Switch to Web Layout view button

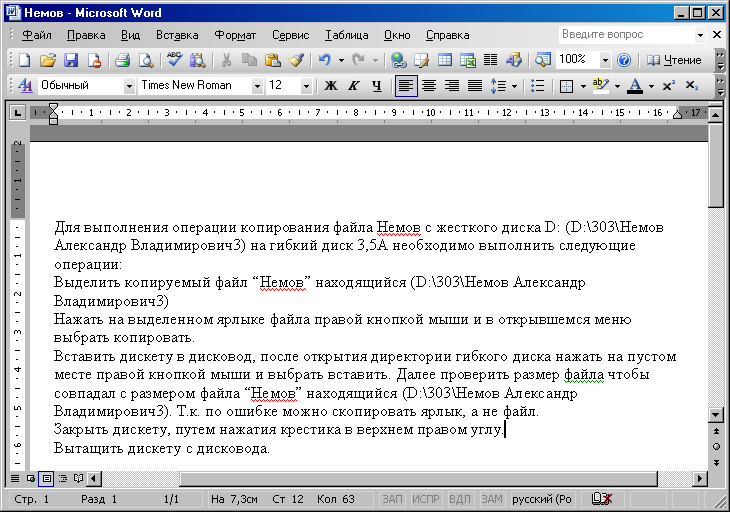31,478
